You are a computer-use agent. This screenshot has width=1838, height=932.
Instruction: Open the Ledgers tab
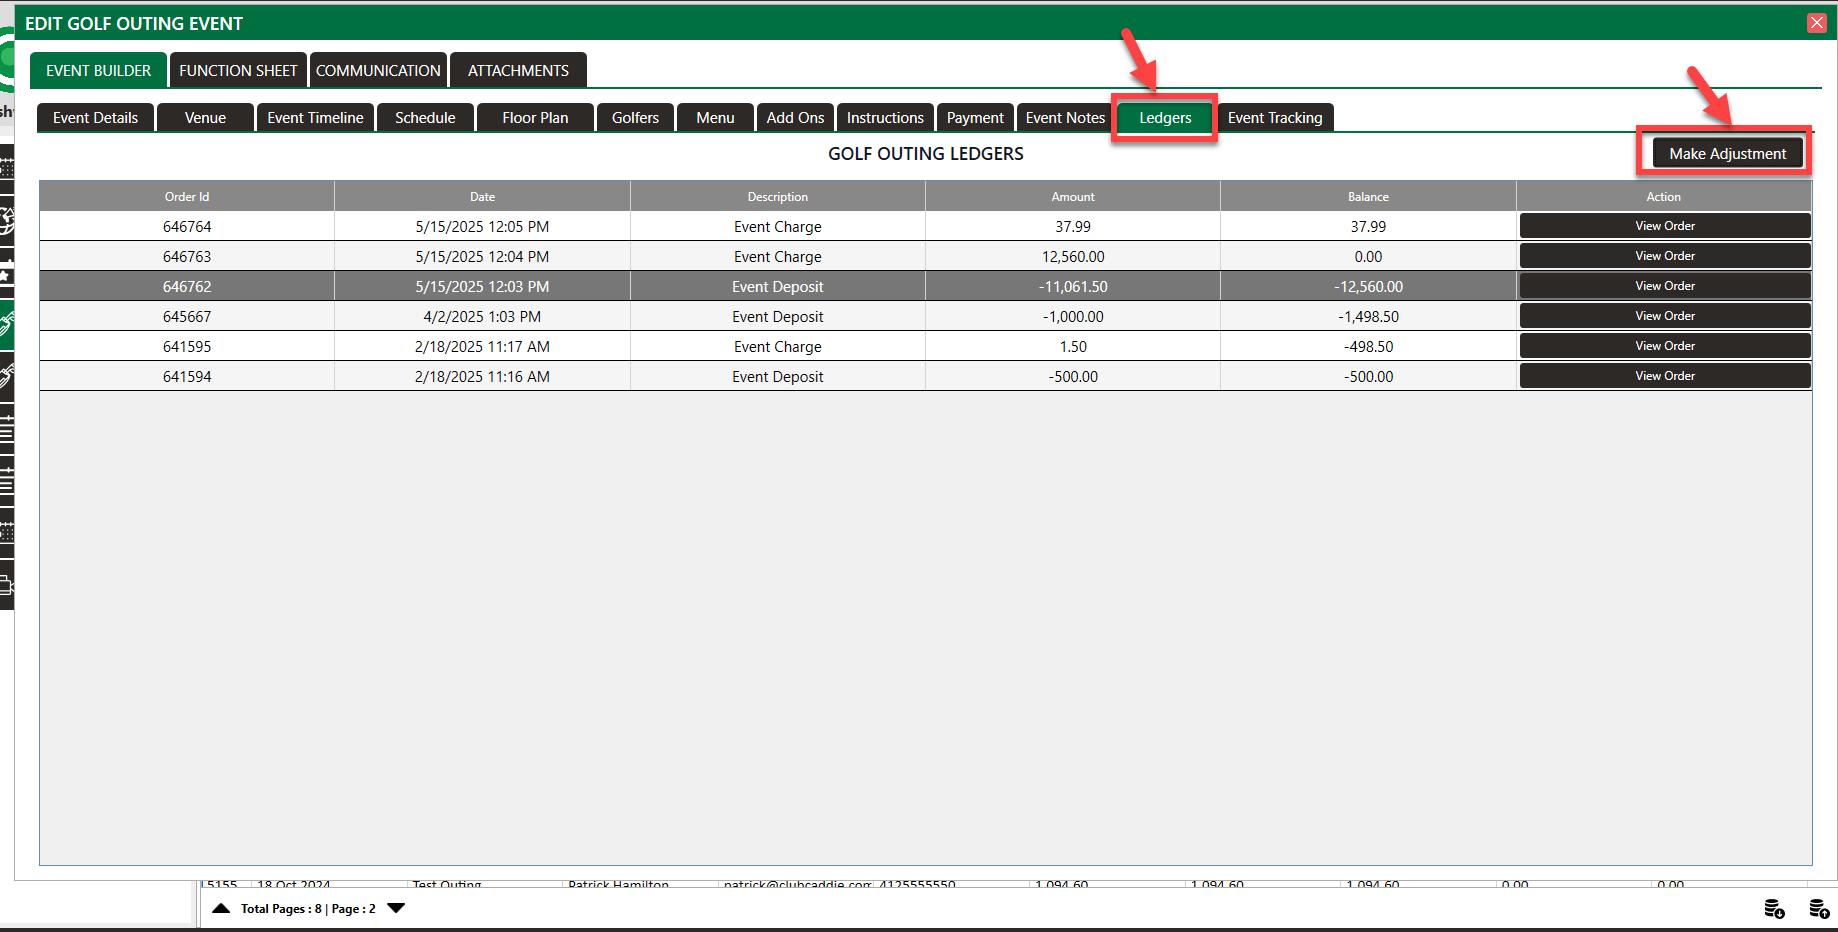(x=1164, y=118)
